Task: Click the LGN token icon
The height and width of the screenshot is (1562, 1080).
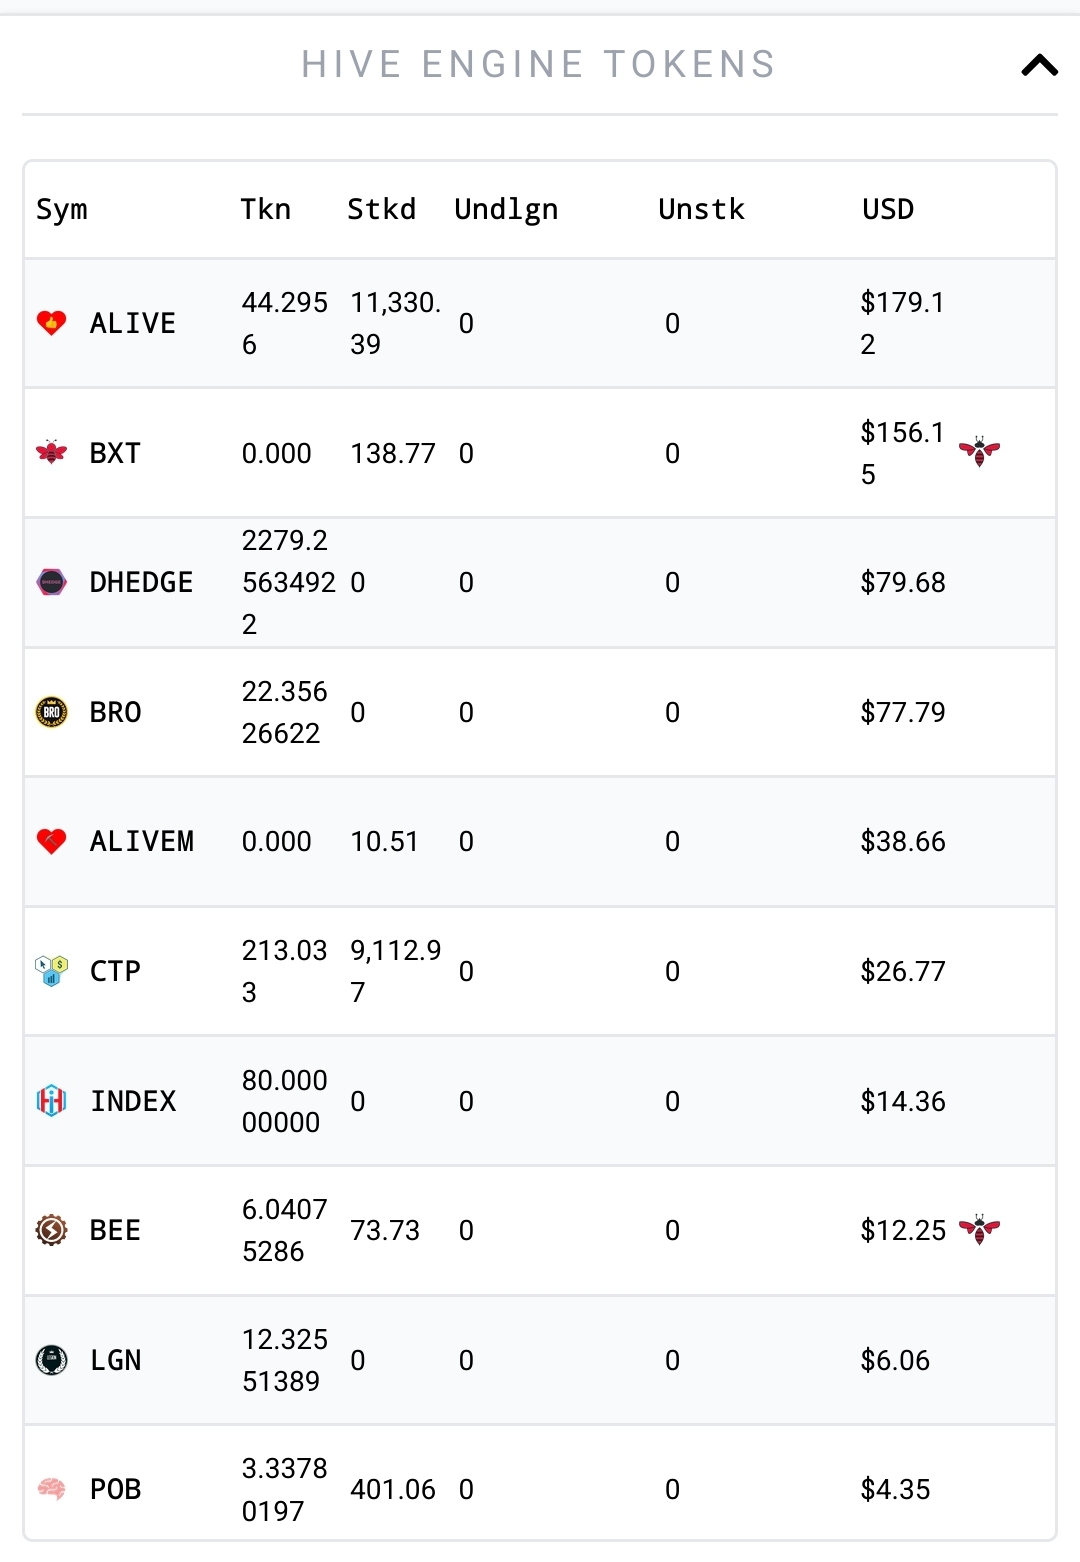Action: (51, 1360)
